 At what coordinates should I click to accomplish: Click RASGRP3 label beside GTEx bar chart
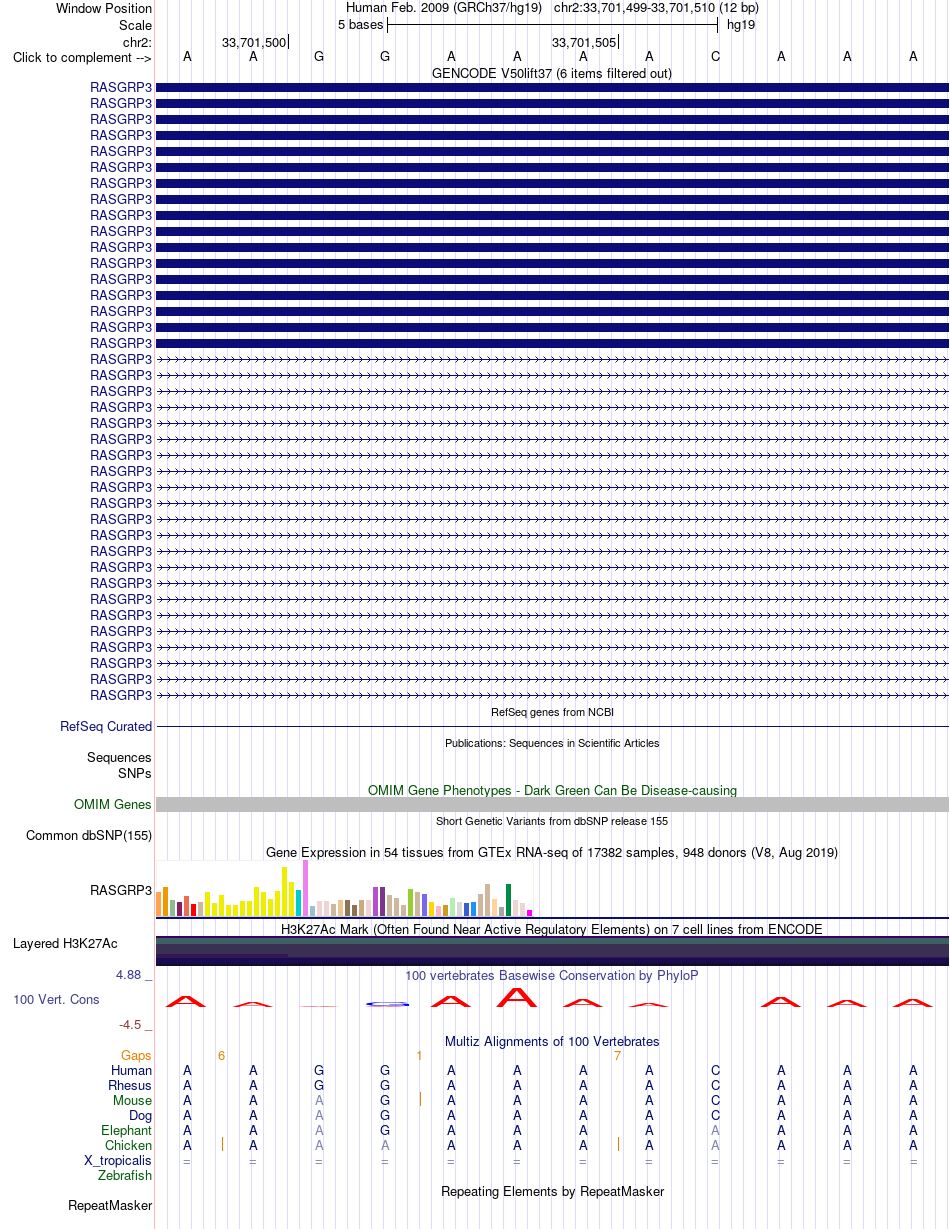[121, 890]
